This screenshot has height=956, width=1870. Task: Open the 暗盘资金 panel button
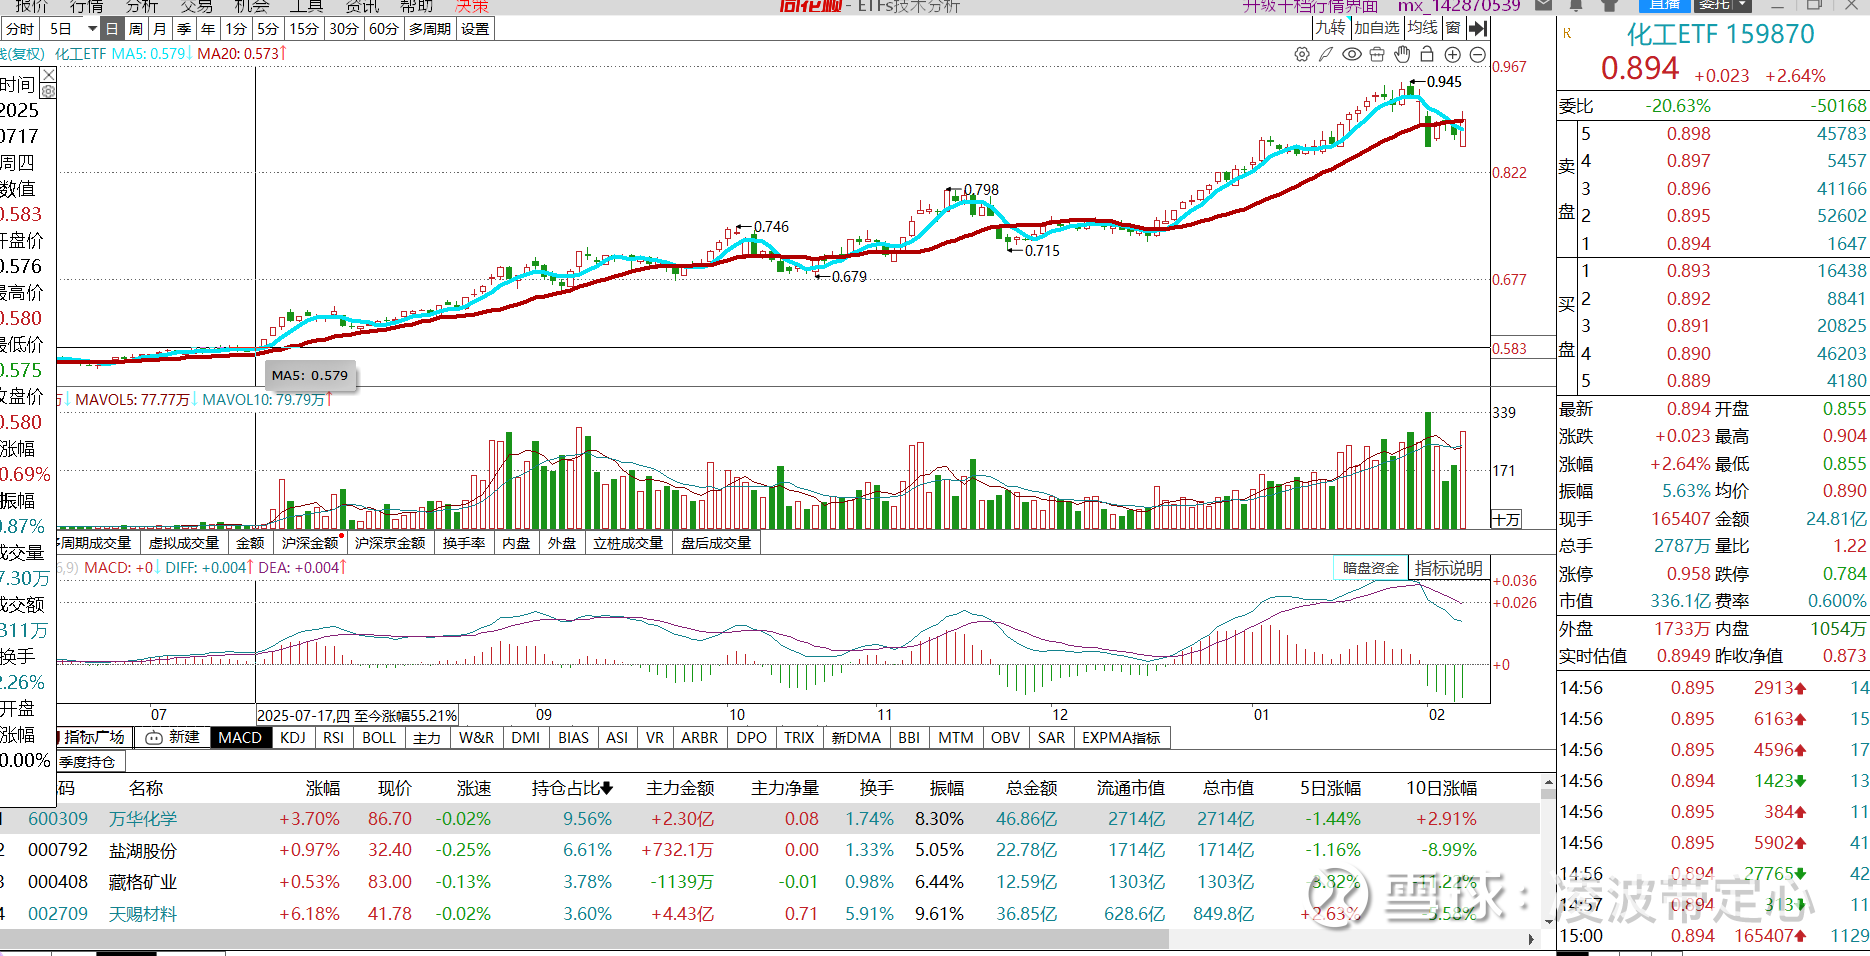coord(1370,568)
